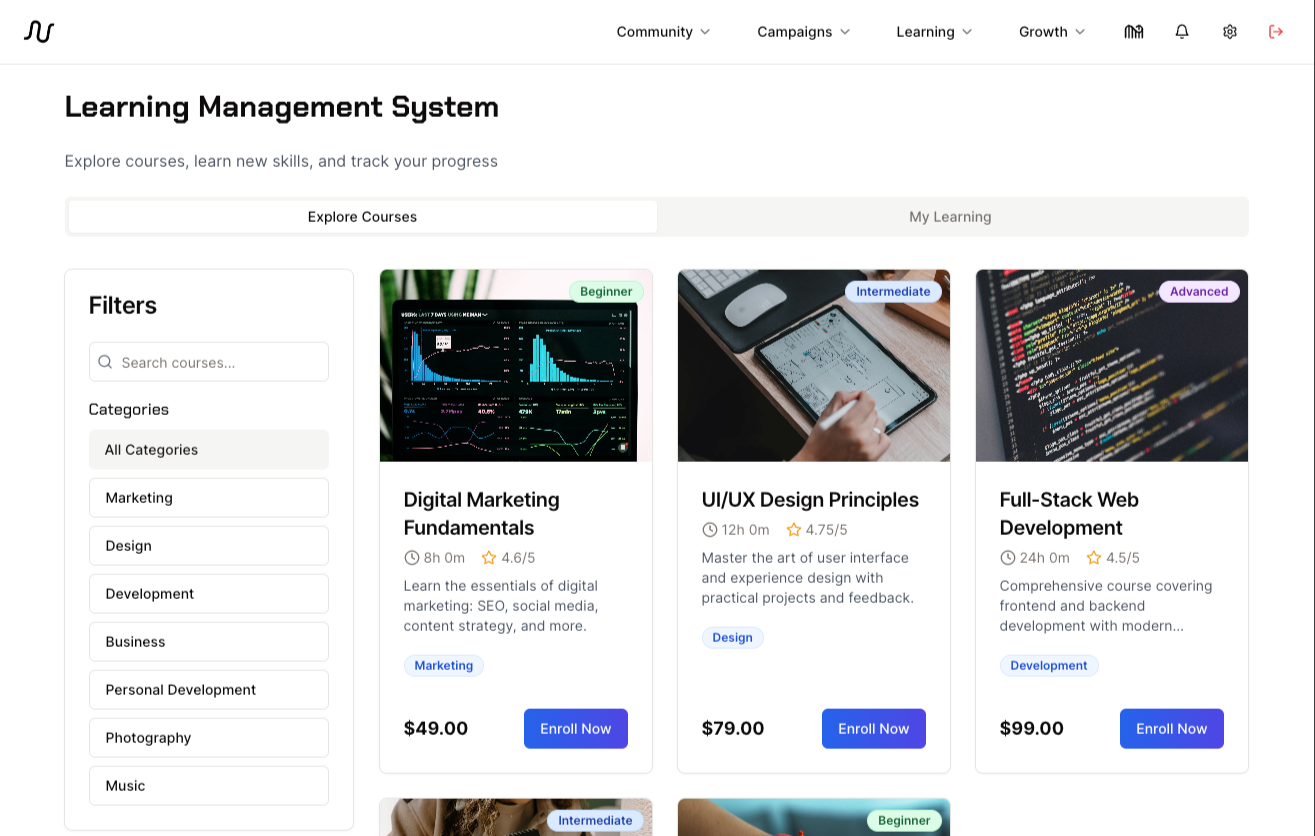The height and width of the screenshot is (836, 1315).
Task: Open the UI/UX Design Principles title
Action: (810, 500)
